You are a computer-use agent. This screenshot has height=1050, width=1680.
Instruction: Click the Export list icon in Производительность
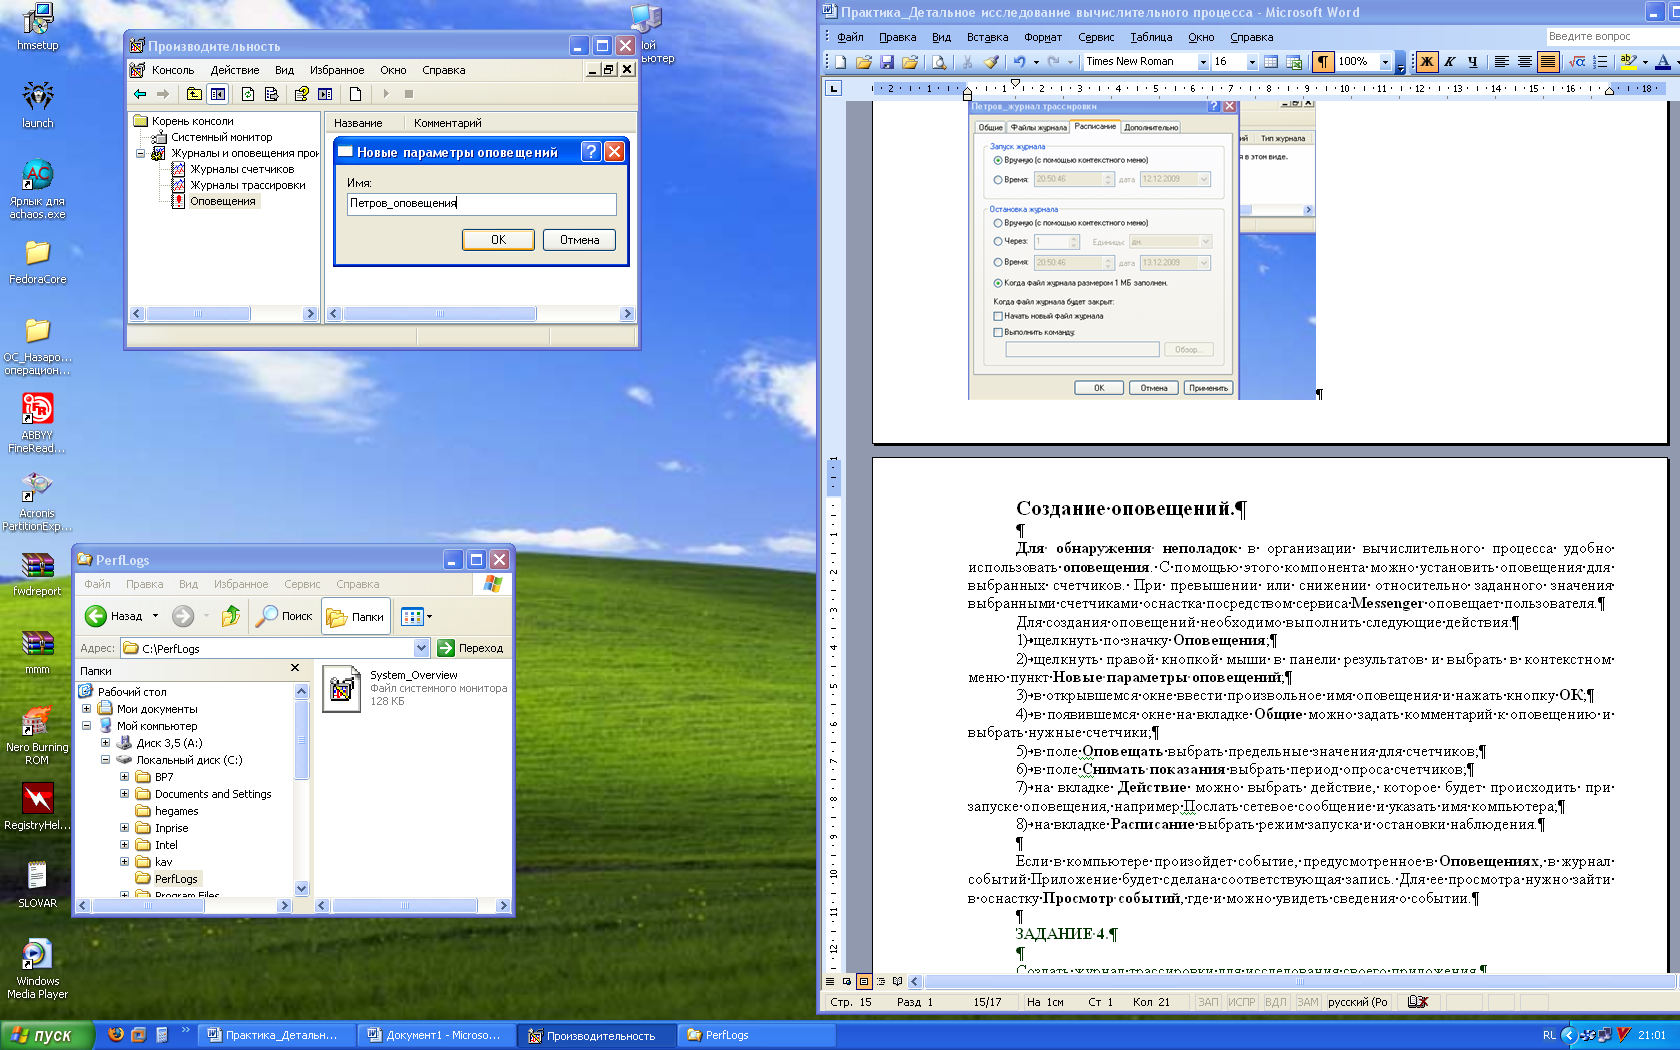[x=271, y=94]
